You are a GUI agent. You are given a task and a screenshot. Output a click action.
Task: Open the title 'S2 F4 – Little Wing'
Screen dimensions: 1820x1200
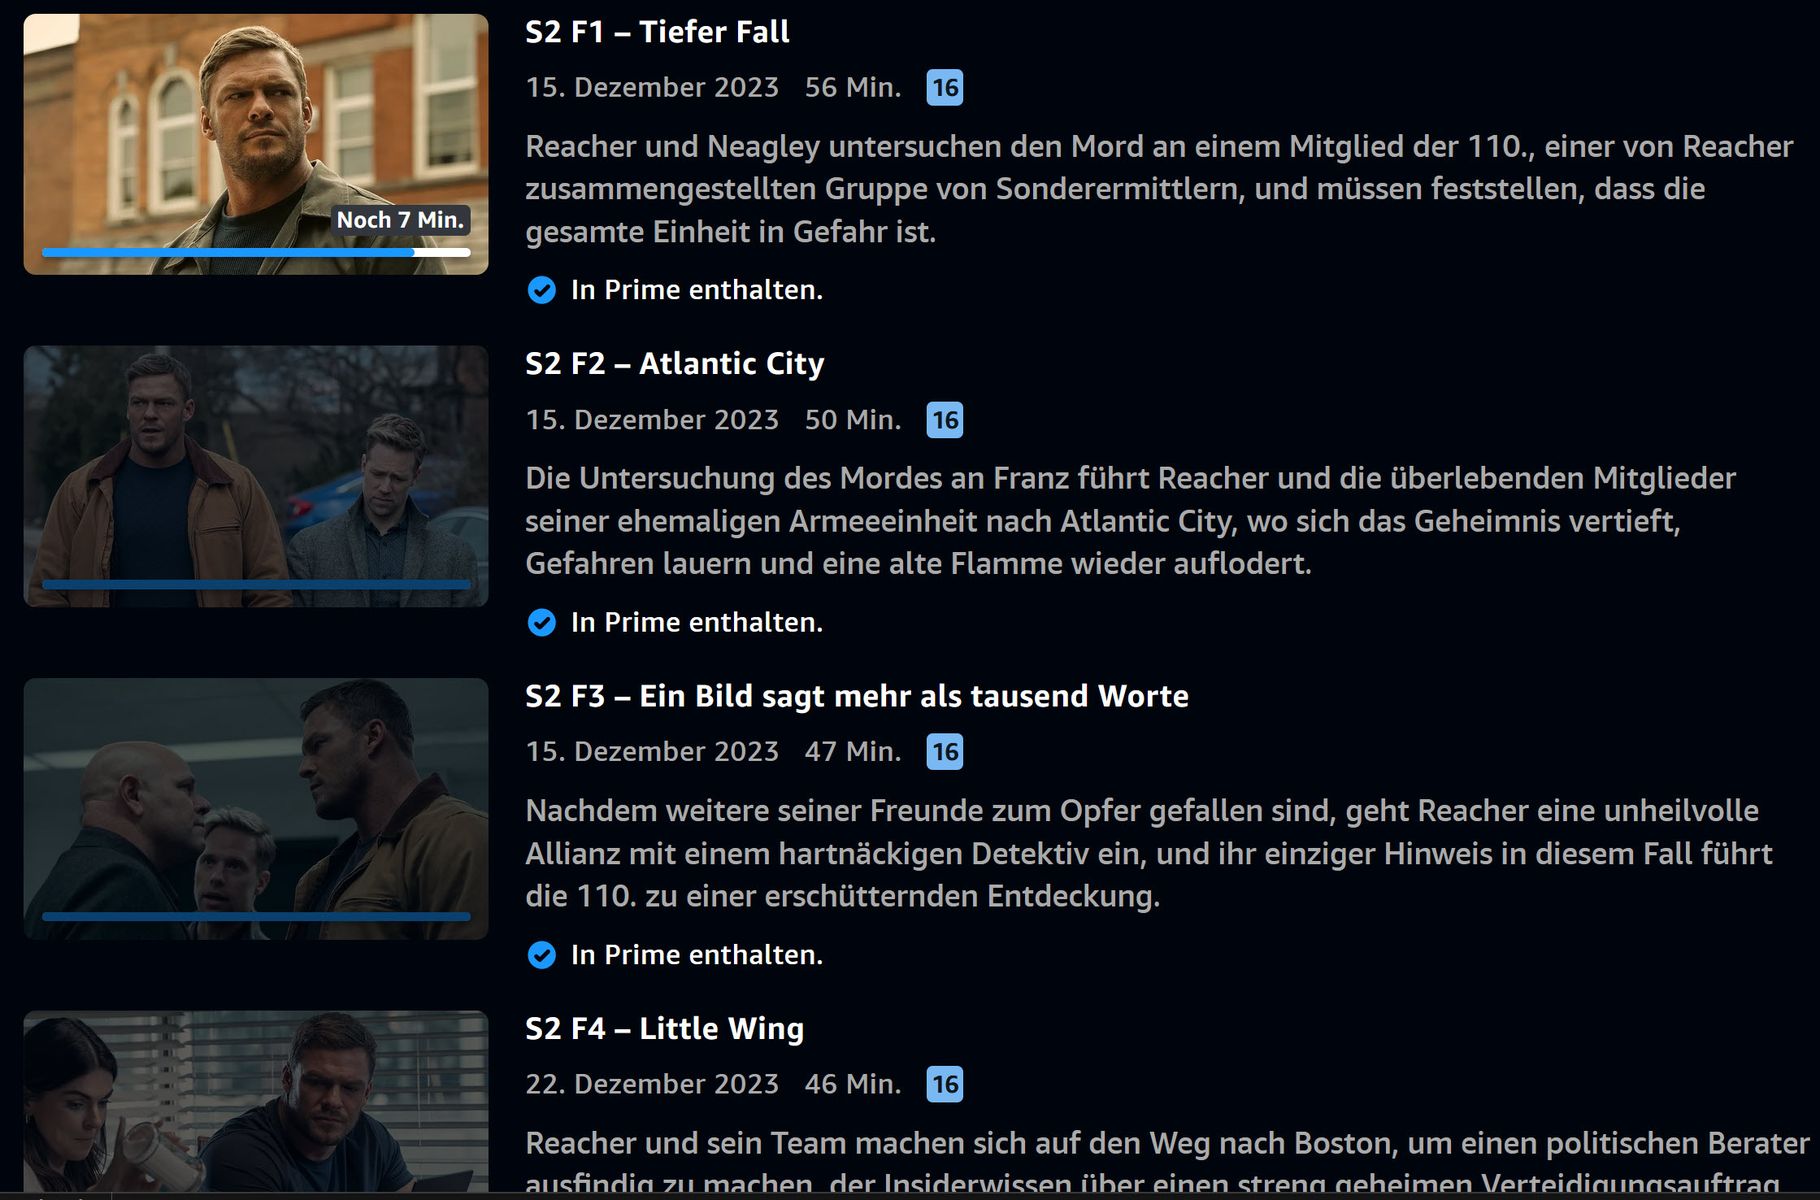[665, 1028]
